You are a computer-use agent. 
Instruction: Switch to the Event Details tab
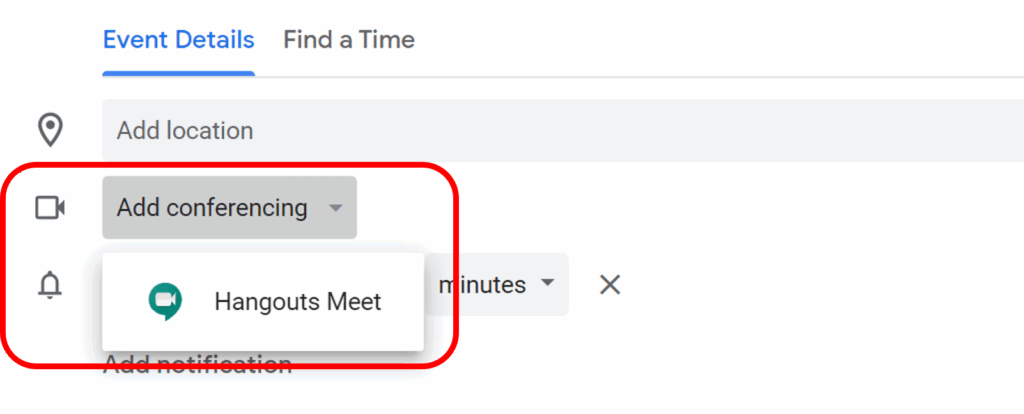tap(179, 40)
